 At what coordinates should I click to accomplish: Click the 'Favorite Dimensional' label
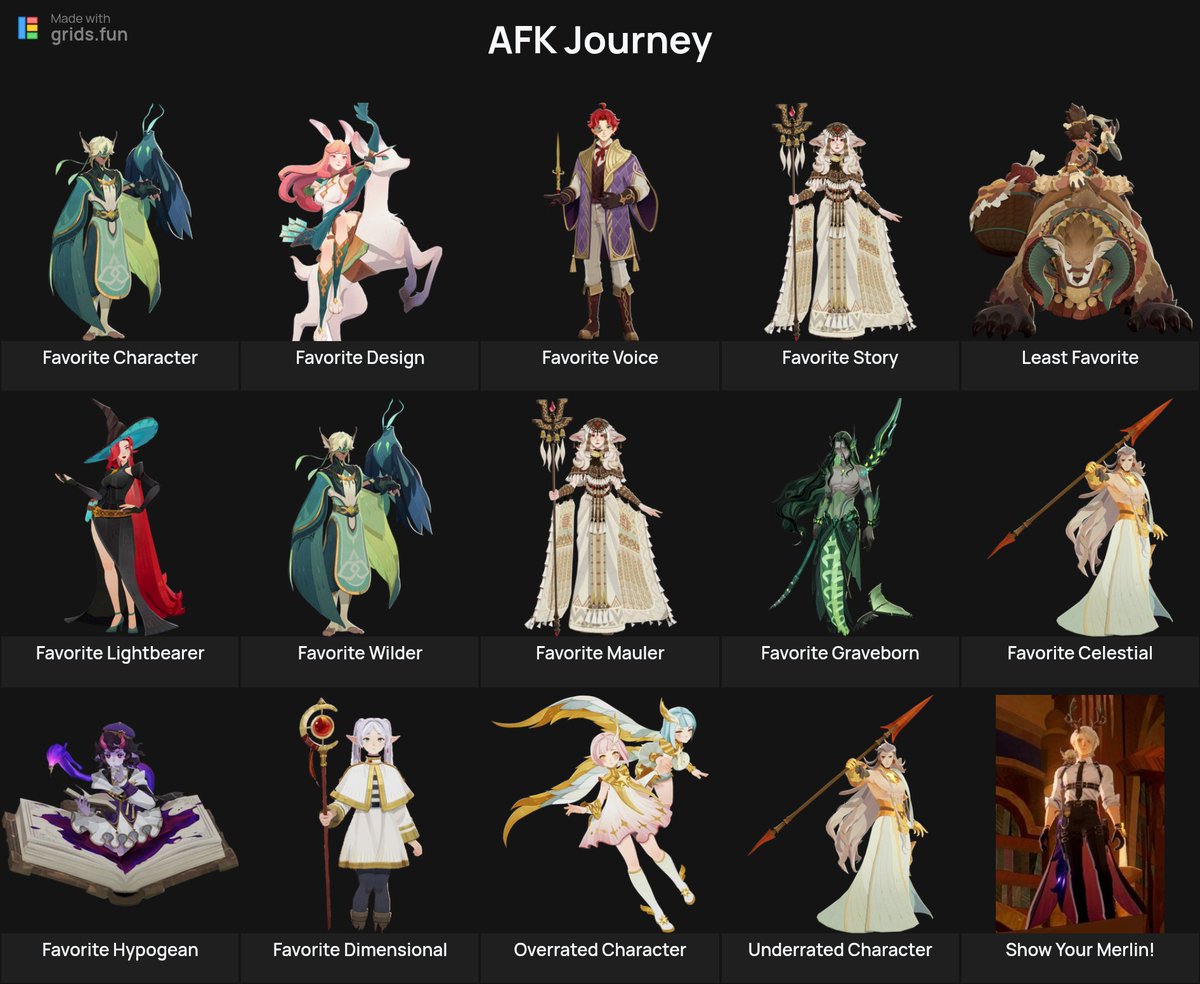(360, 950)
